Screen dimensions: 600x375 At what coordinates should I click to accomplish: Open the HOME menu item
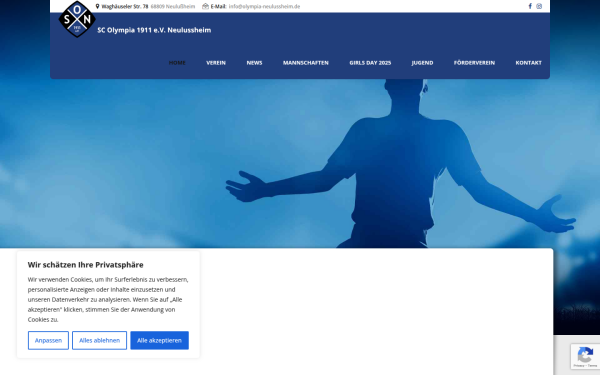(x=177, y=63)
